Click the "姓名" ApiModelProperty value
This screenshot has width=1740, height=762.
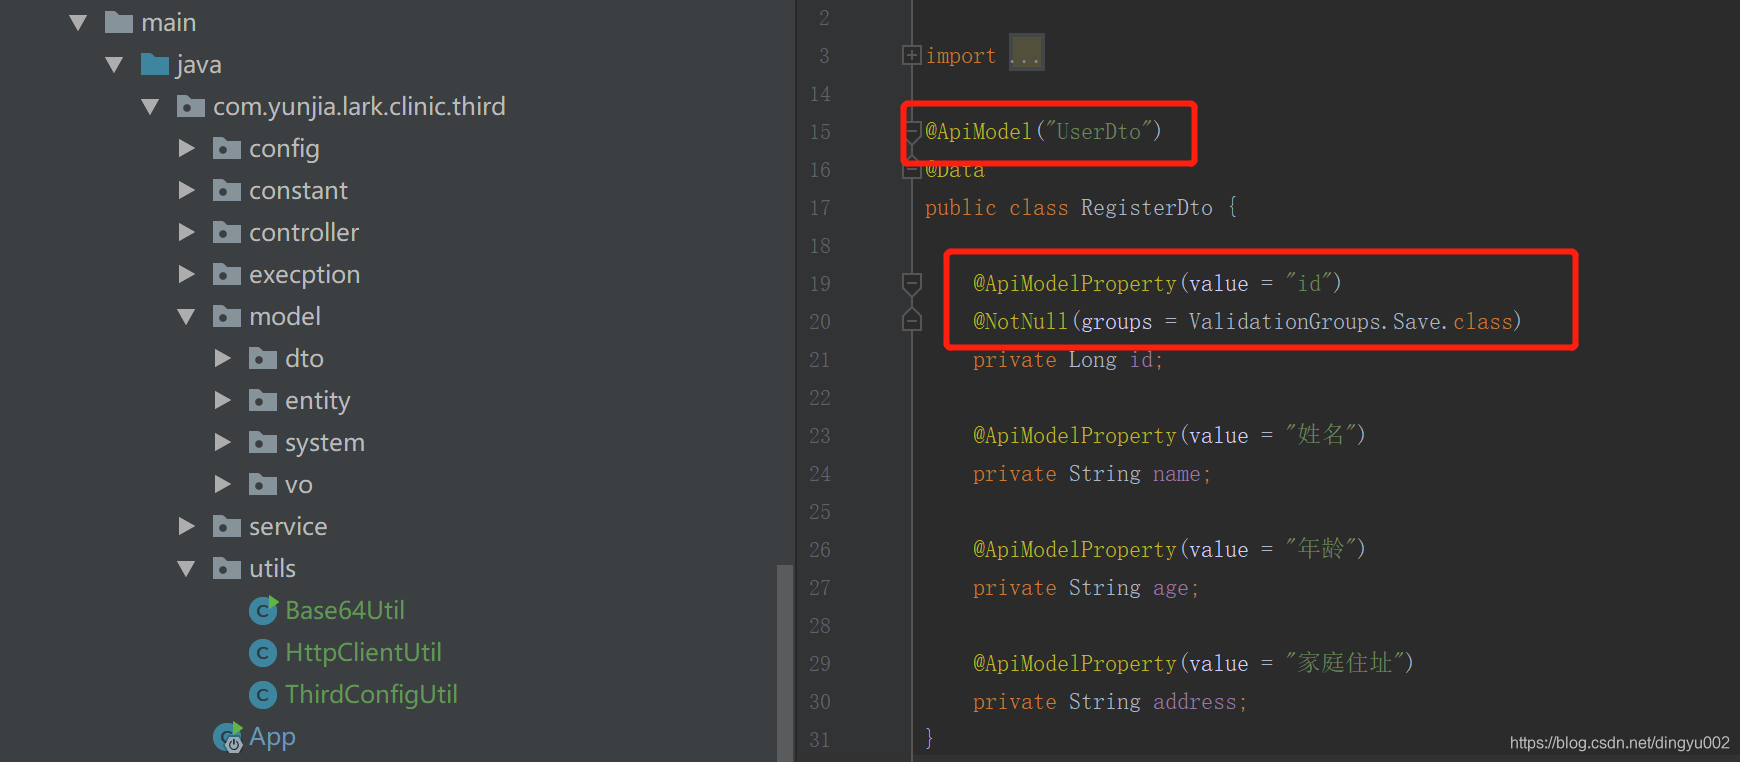click(x=1320, y=434)
